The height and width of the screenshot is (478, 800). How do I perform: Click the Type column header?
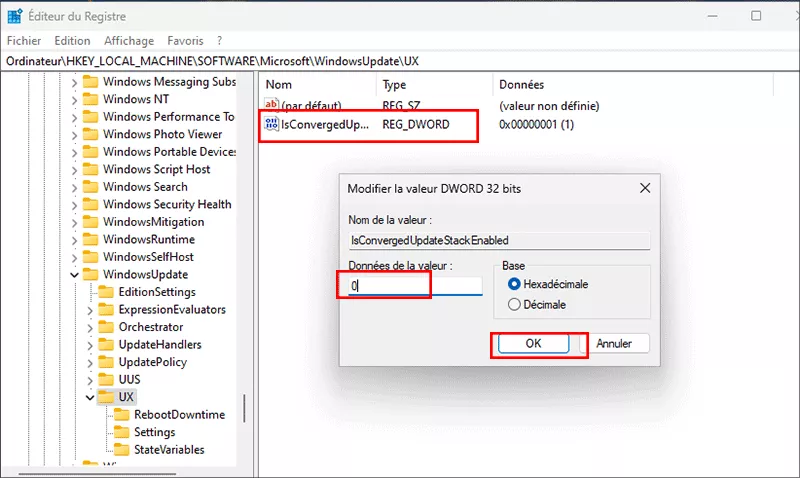tap(435, 85)
